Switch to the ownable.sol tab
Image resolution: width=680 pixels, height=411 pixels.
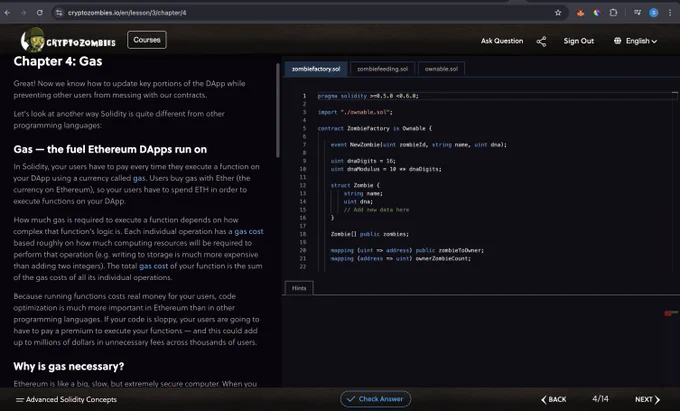pos(441,69)
